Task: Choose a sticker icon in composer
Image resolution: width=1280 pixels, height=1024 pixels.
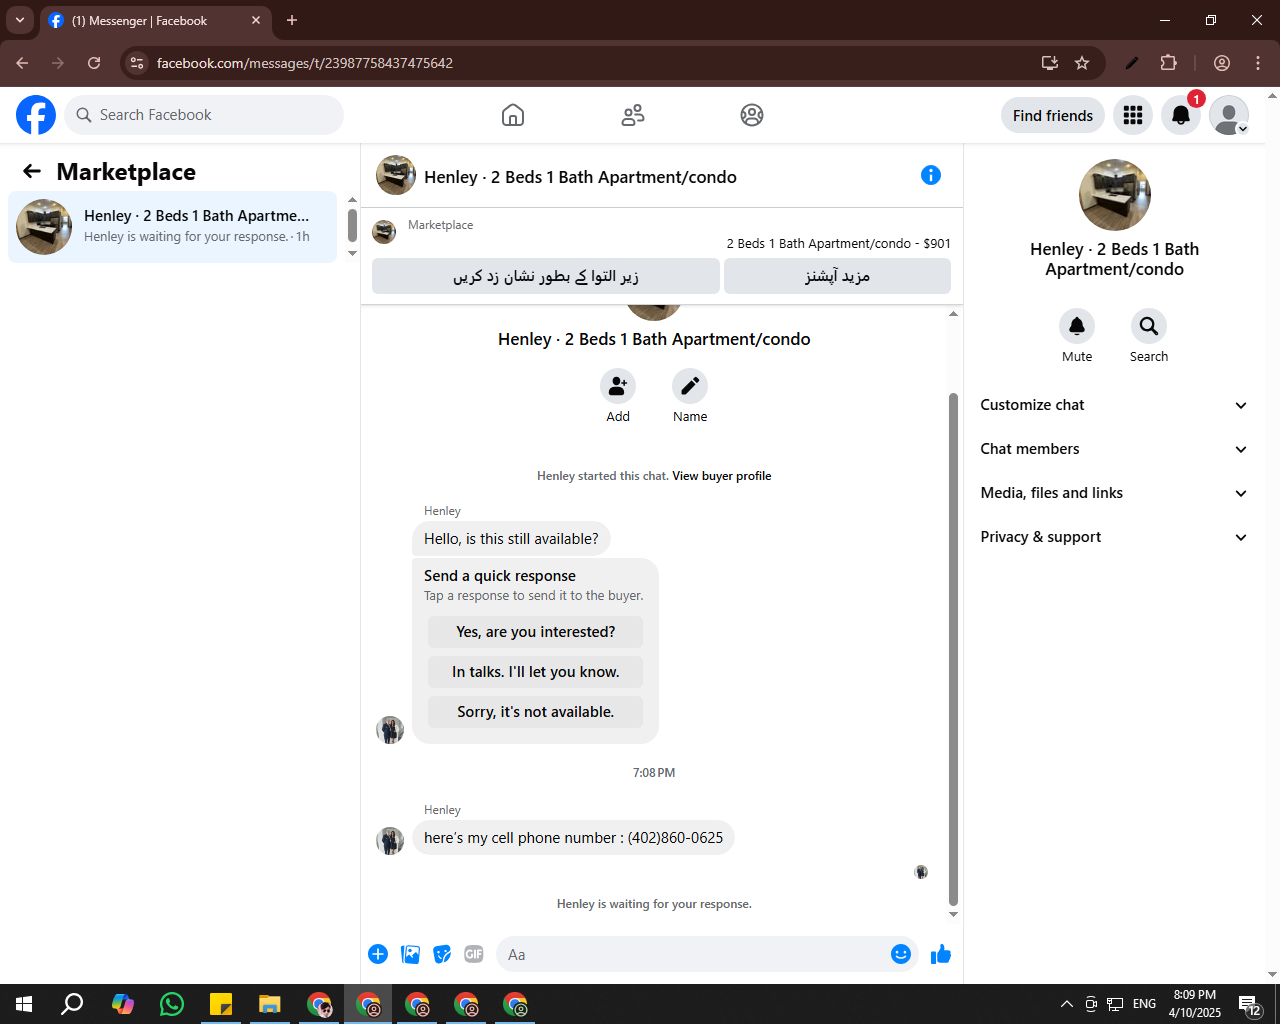Action: 442,954
